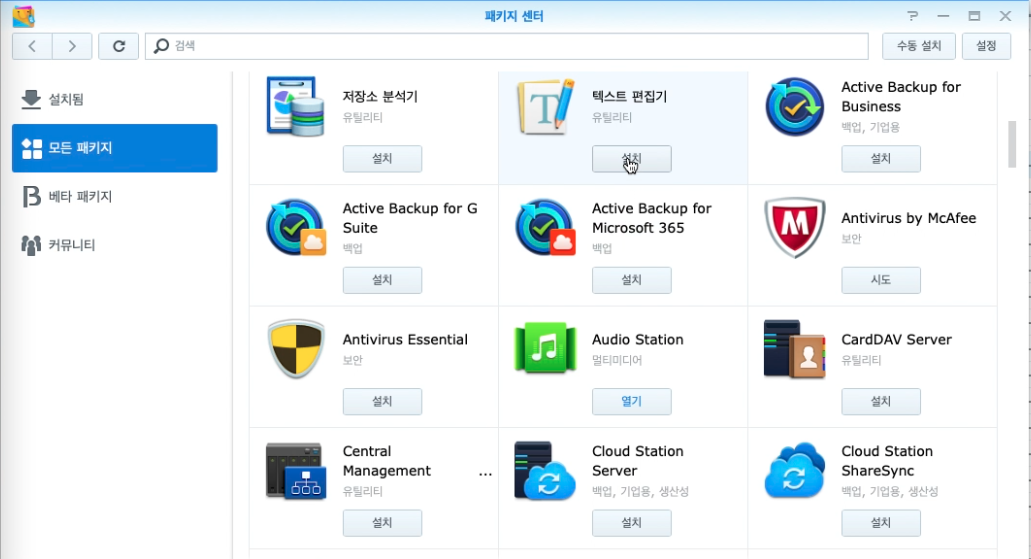
Task: Click the Manual Install (수동 설치) button
Action: pos(919,46)
